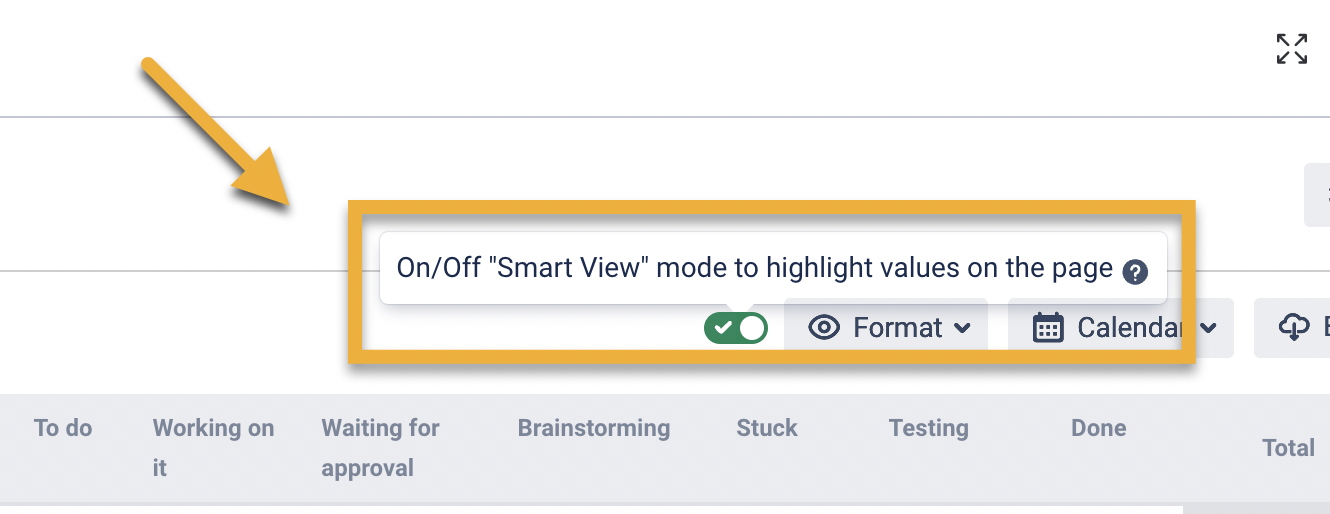Click the To do column header
The height and width of the screenshot is (514, 1330).
coord(63,428)
